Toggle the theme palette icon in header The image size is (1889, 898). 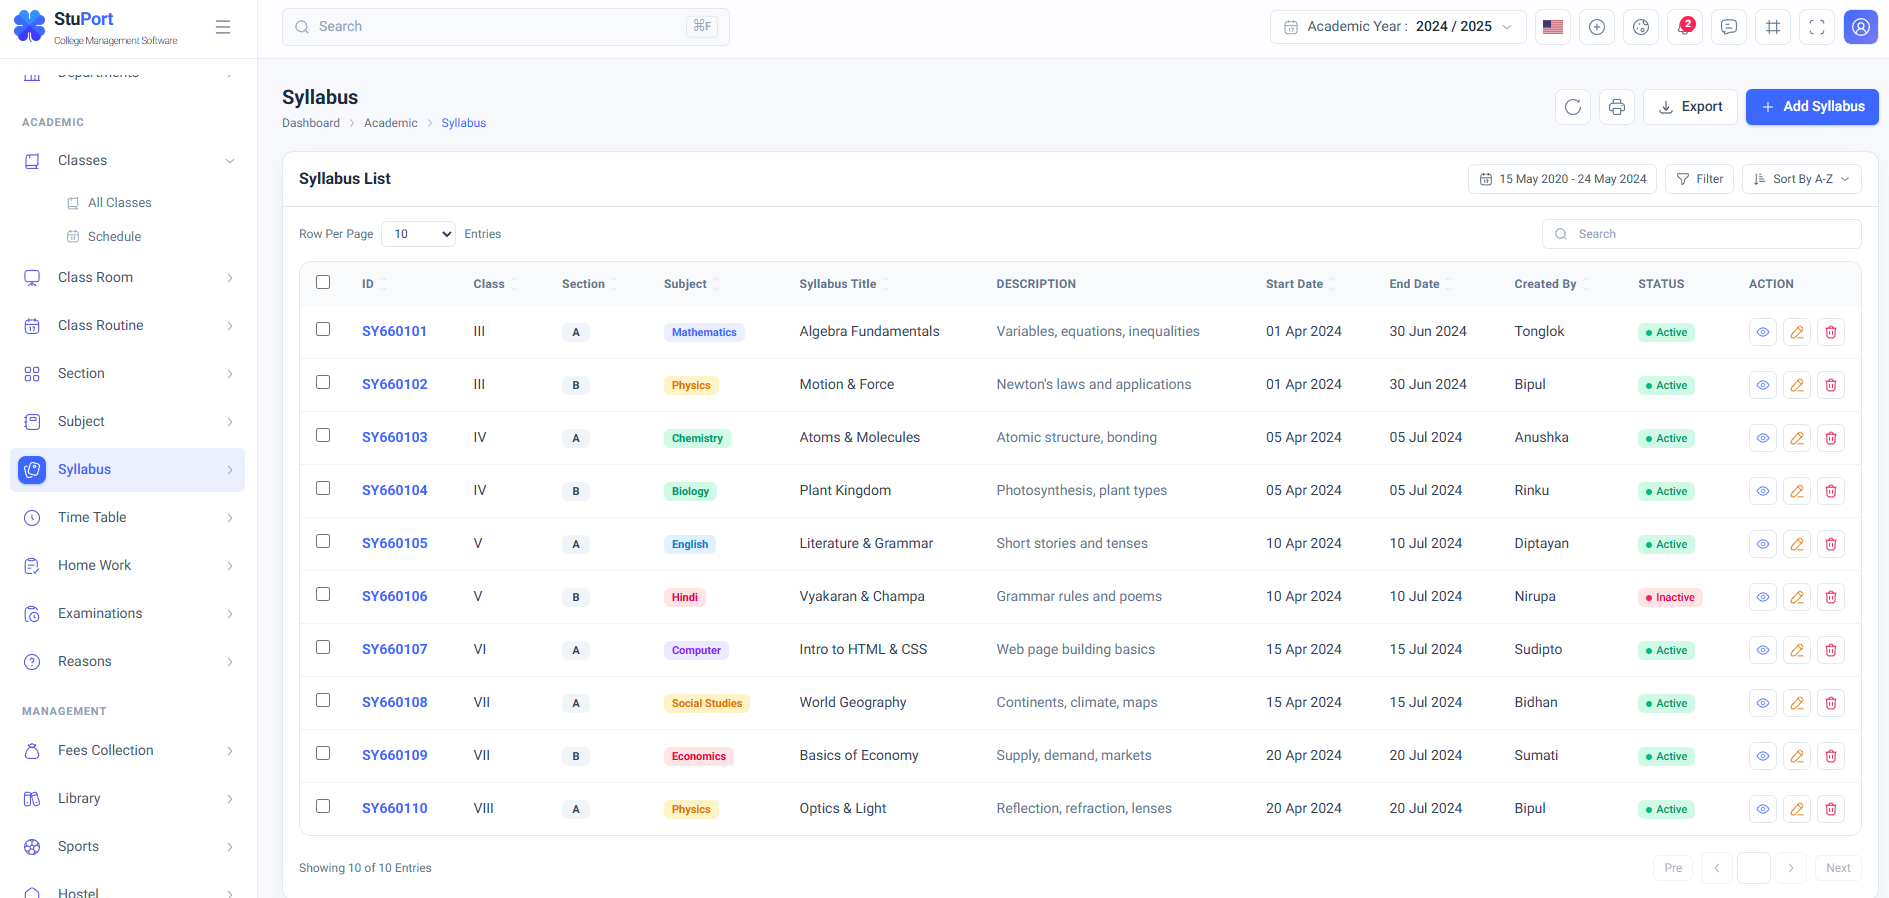[1641, 27]
